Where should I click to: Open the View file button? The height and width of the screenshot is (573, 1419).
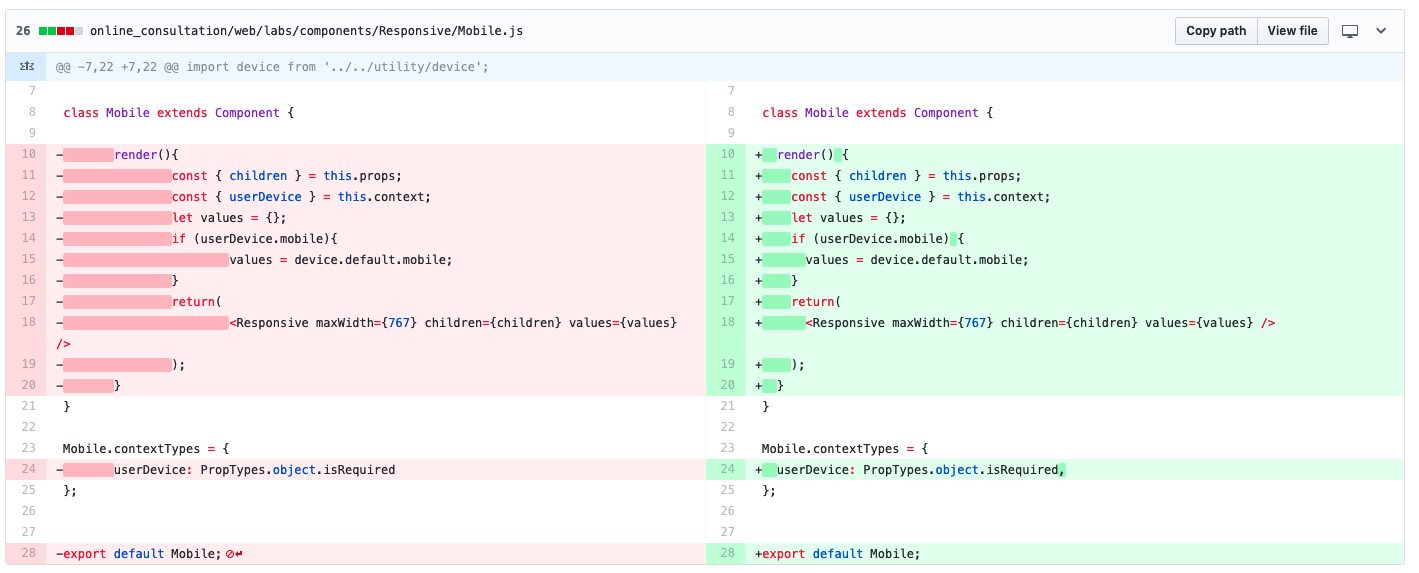[1292, 31]
